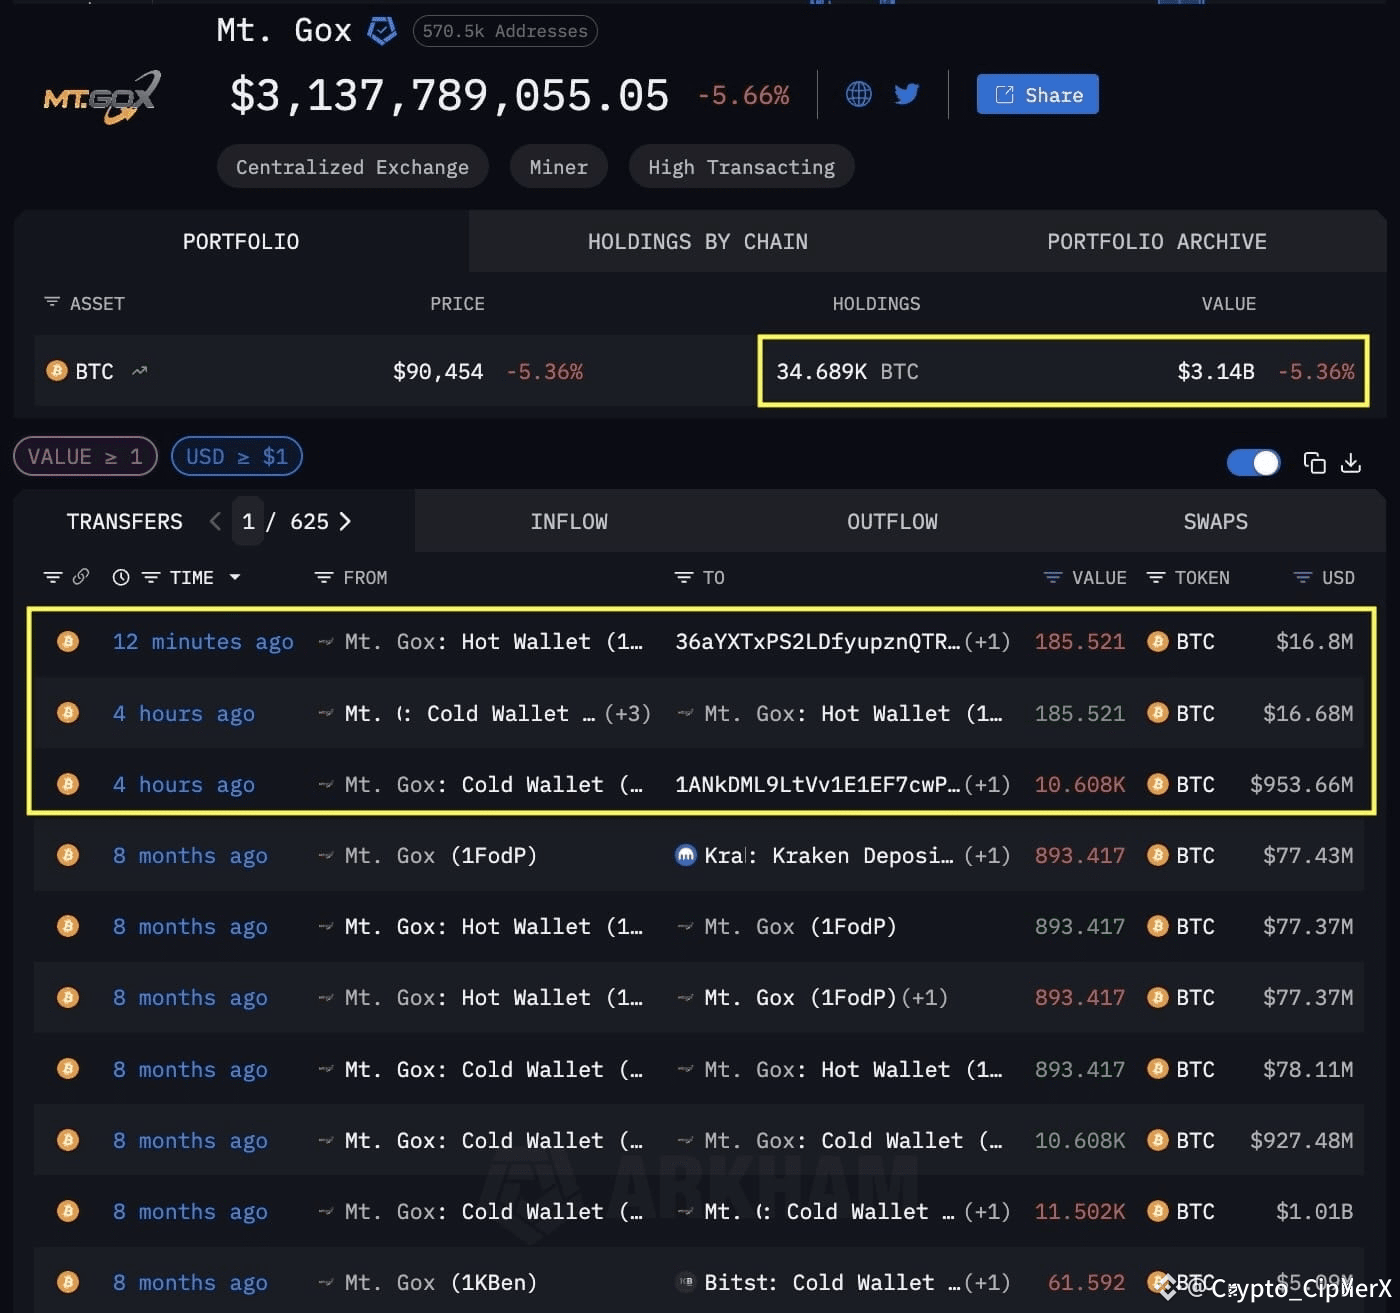Switch to the HOLDINGS BY CHAIN tab
Screen dimensions: 1400x1313
coord(697,241)
